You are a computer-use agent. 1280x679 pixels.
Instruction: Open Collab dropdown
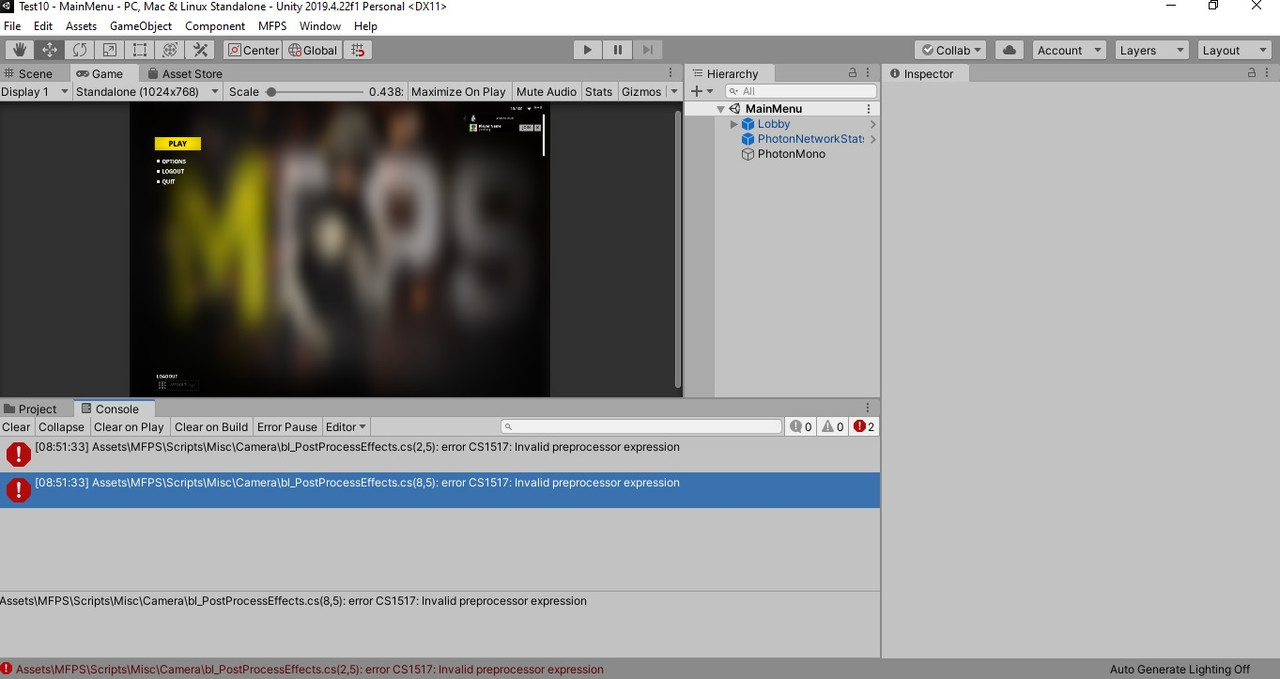click(950, 50)
